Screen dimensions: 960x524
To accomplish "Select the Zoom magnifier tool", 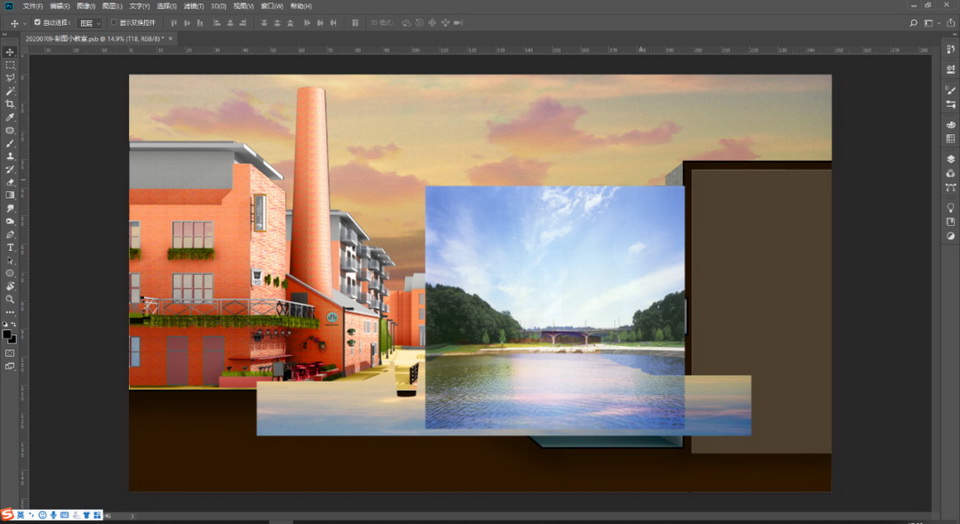I will coord(10,299).
